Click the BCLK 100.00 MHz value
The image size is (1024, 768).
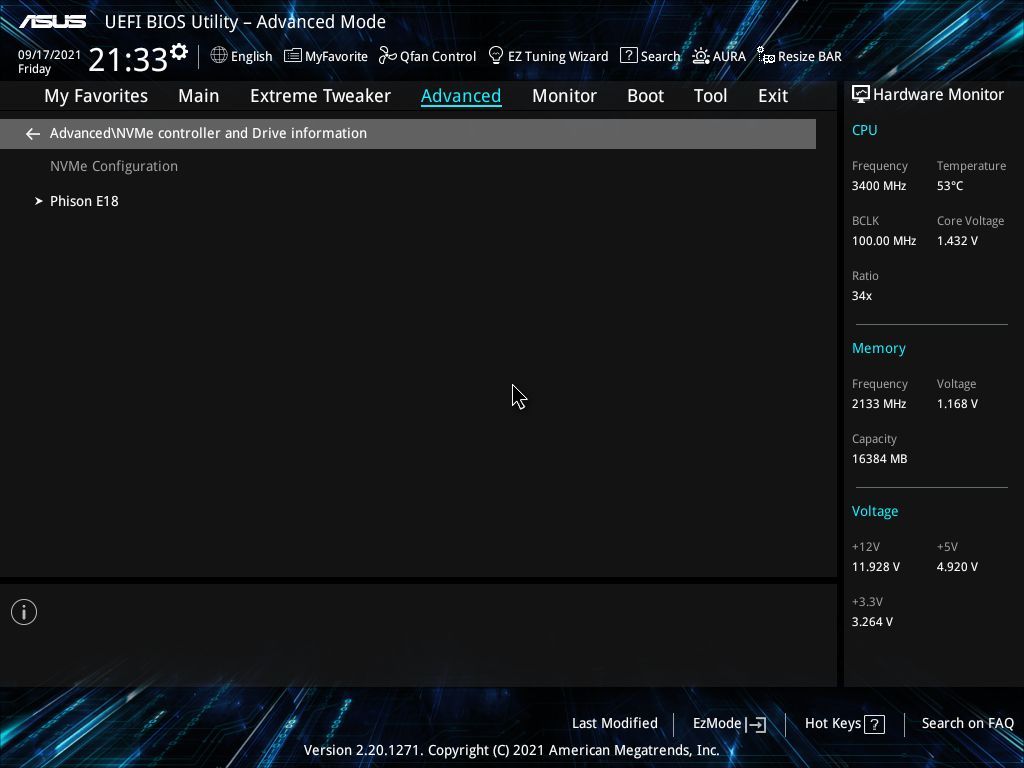[x=884, y=241]
